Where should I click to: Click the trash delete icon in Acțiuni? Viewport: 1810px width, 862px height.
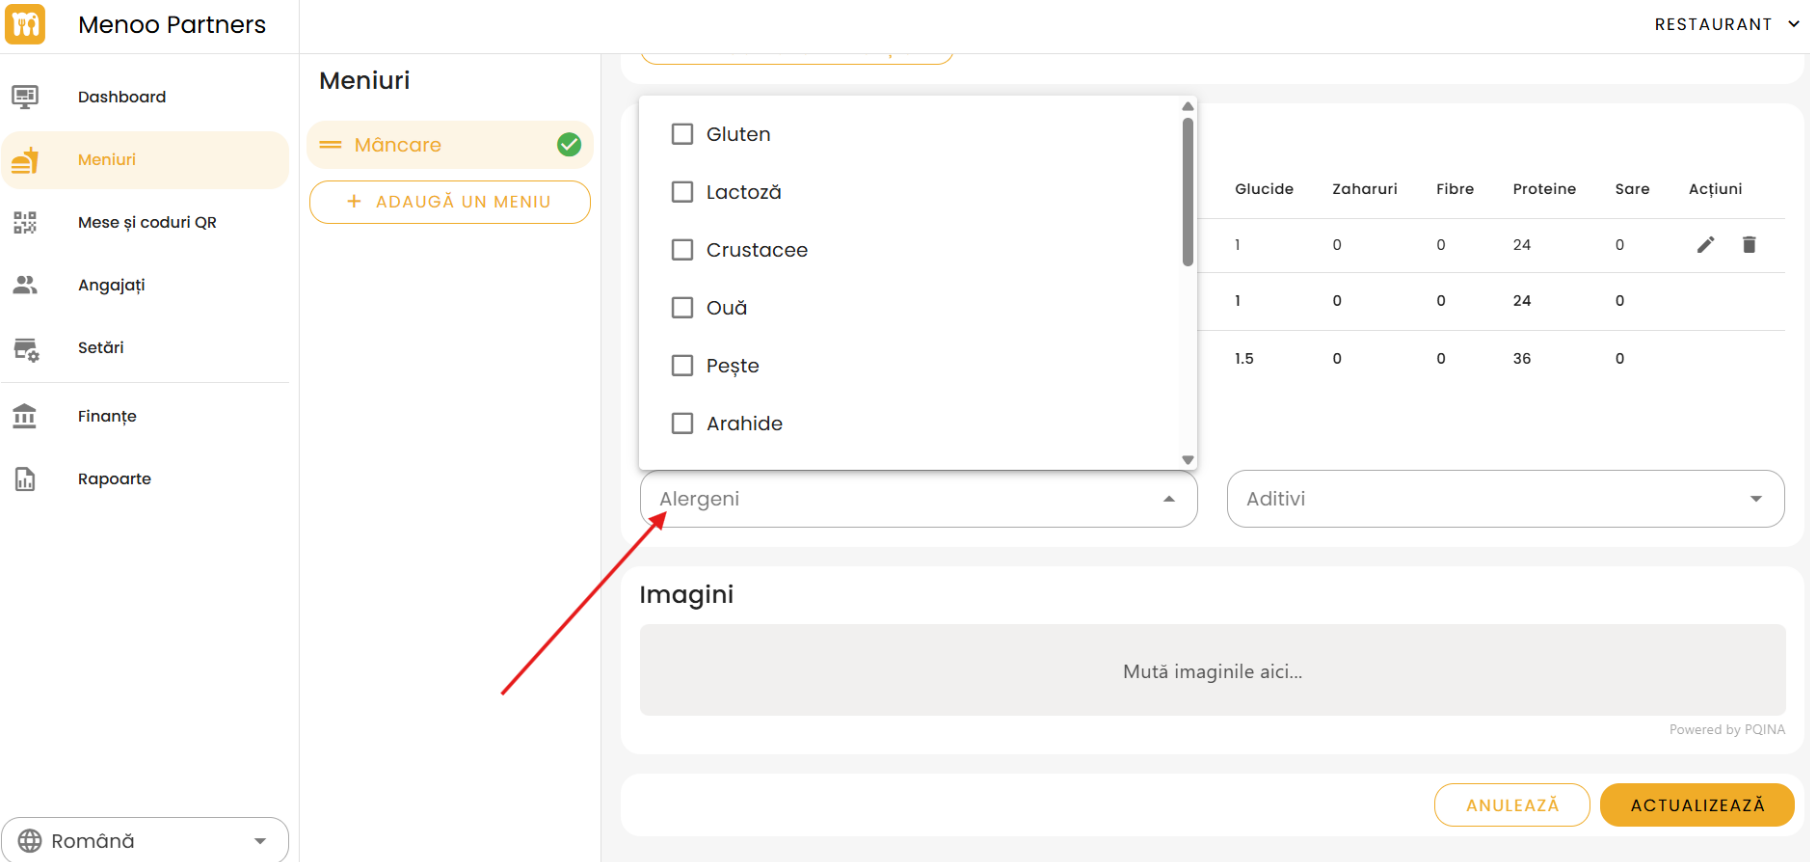tap(1749, 245)
